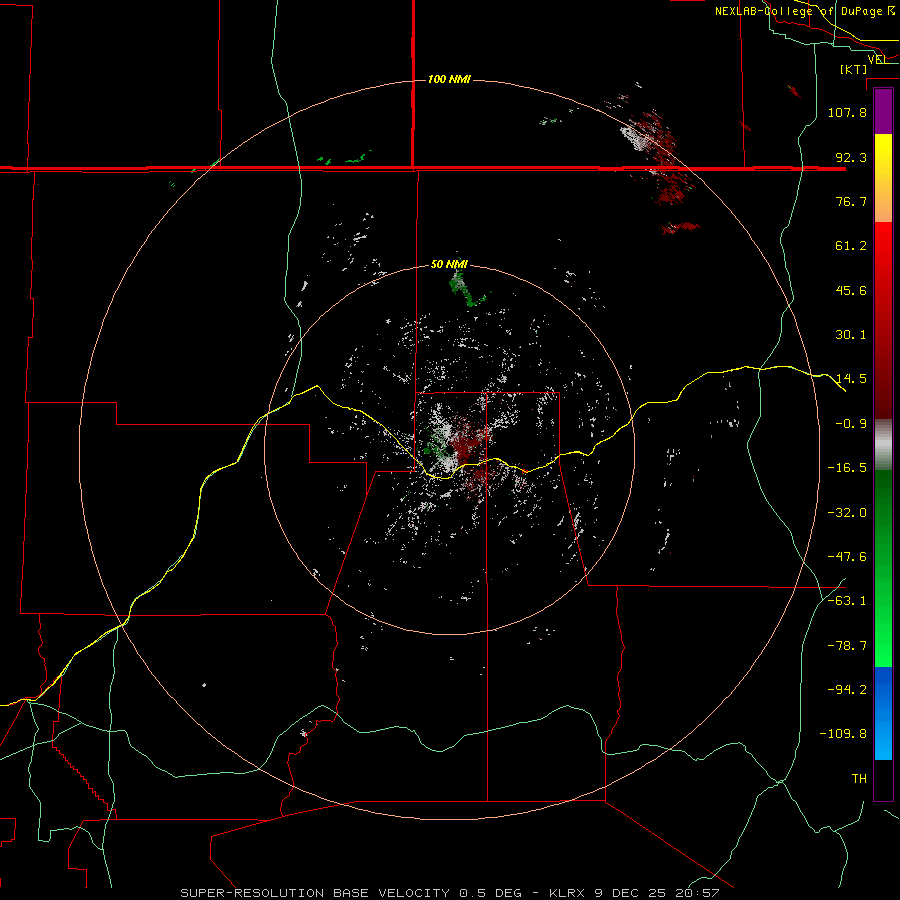Click the VEL legend title
This screenshot has width=900, height=900.
[877, 59]
